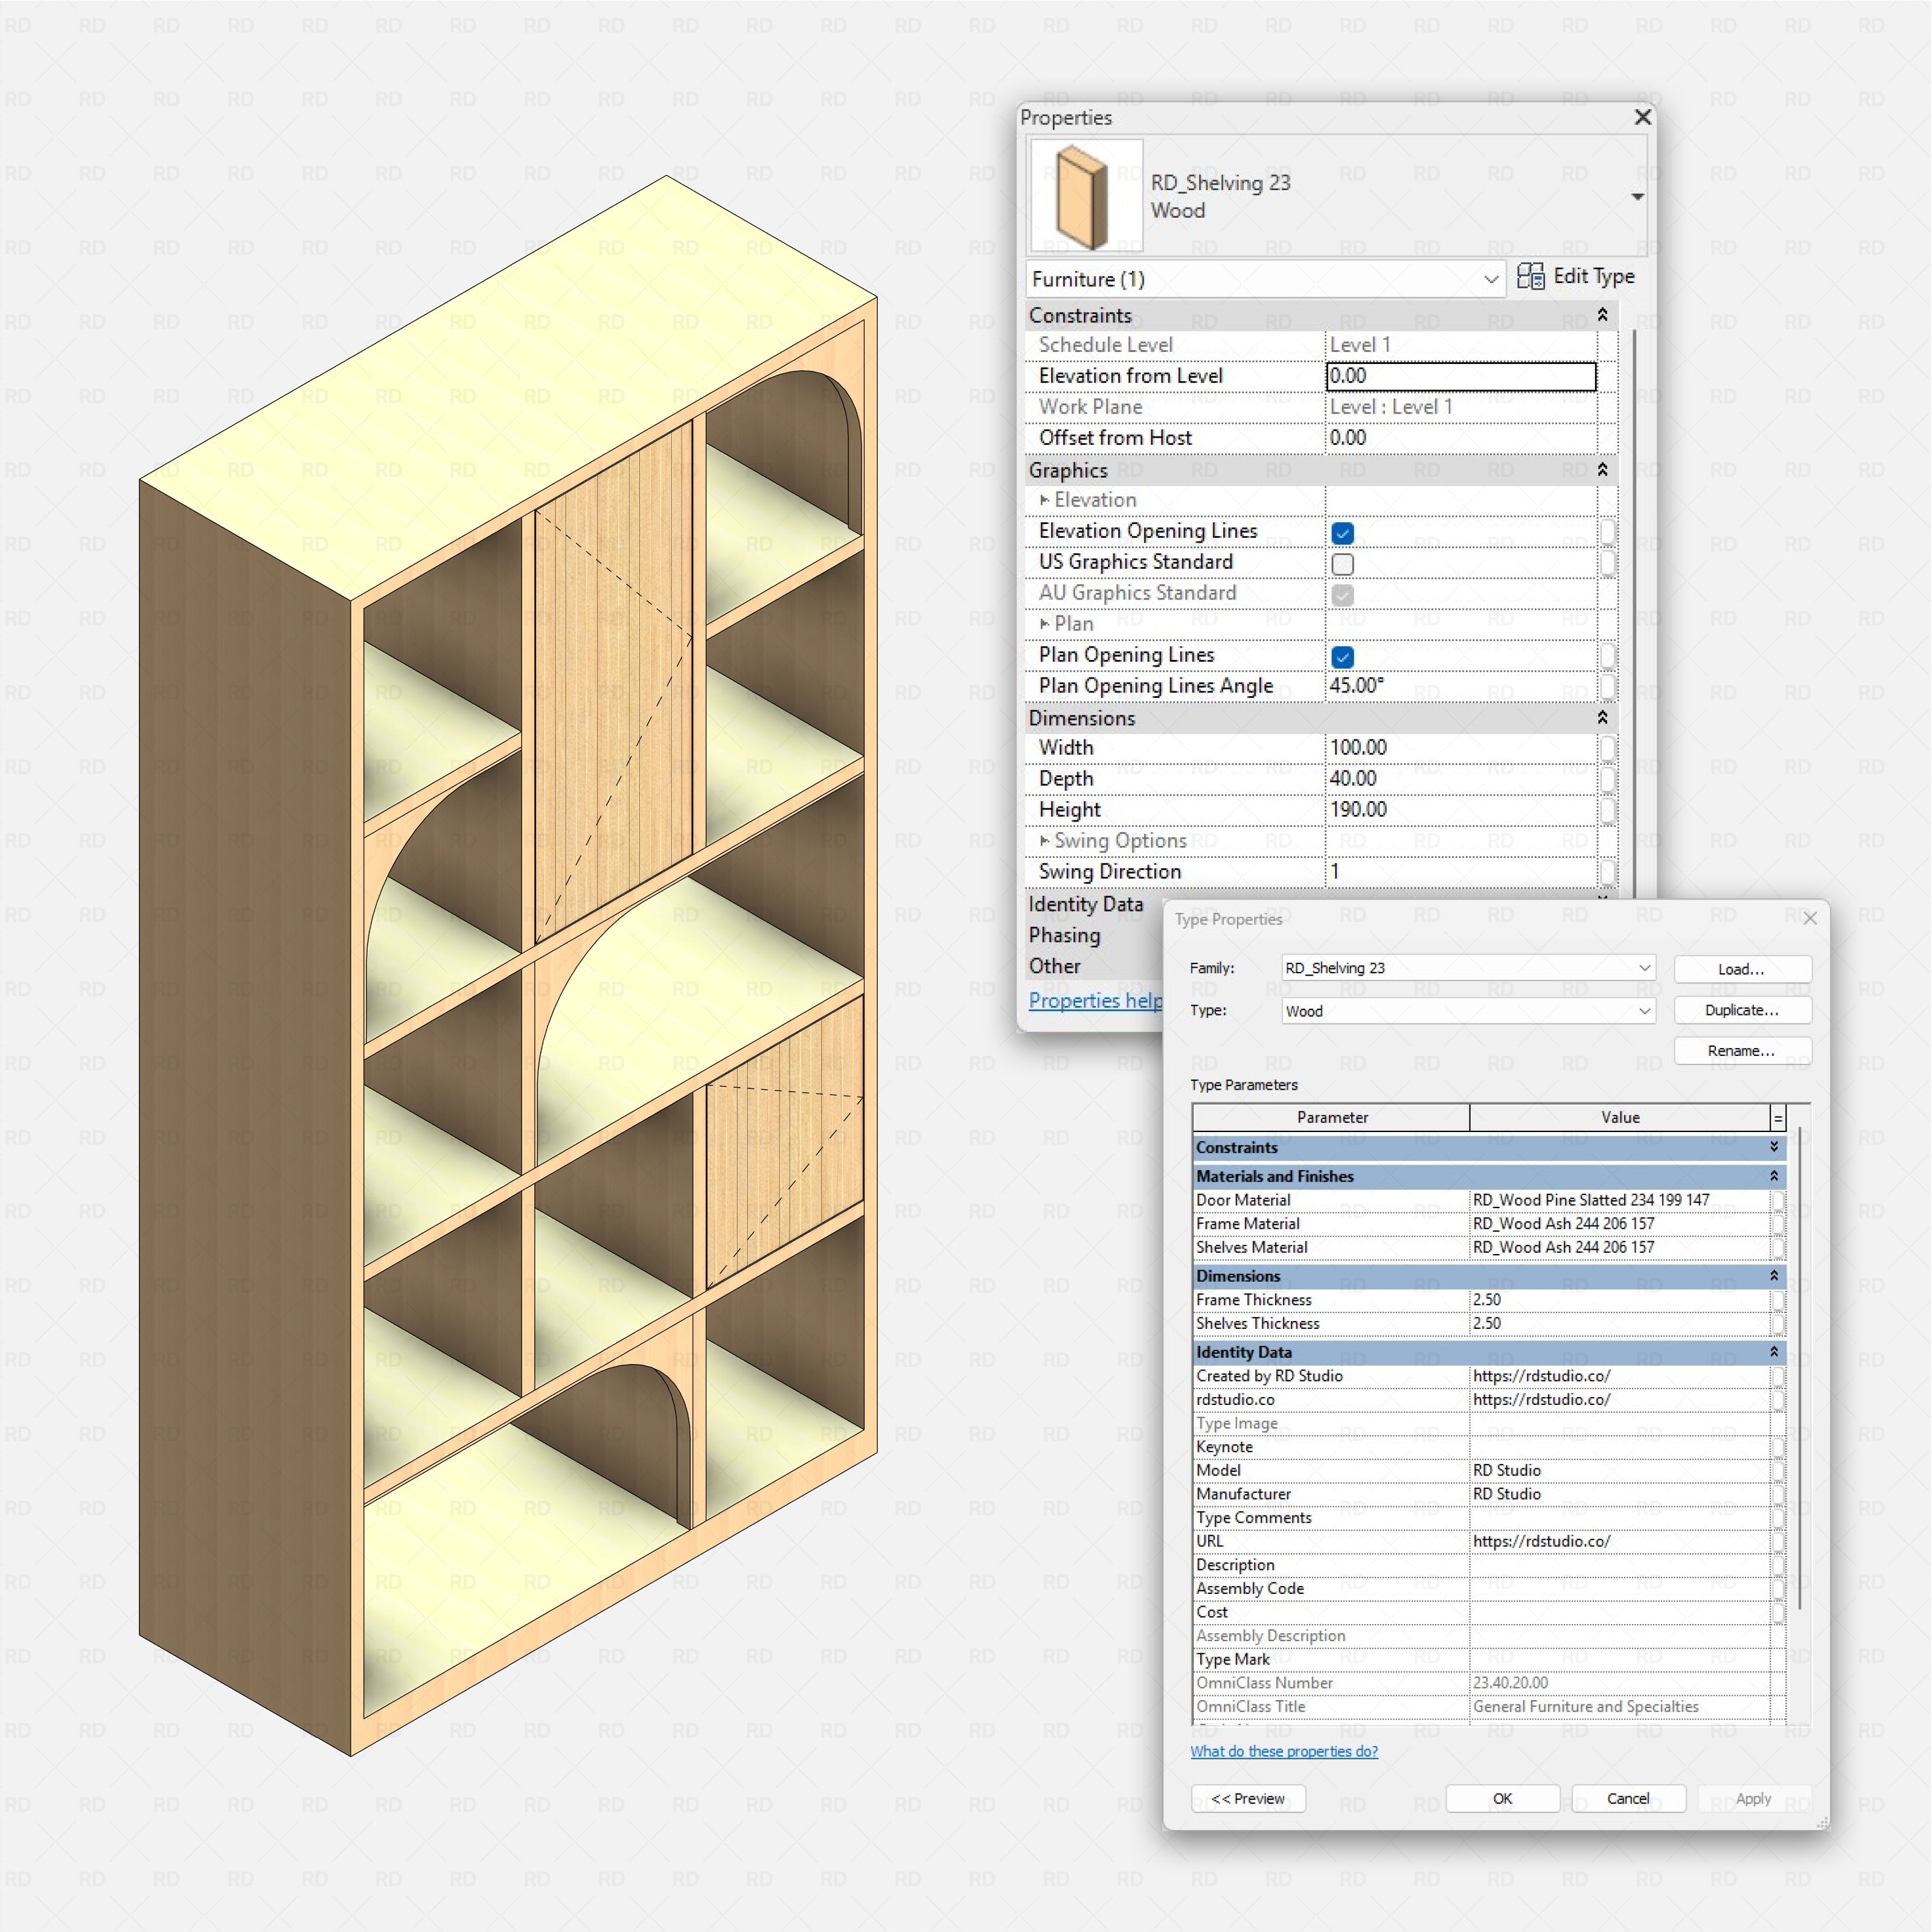Viewport: 1932px width, 1932px height.
Task: Click the Identity Data section header
Action: click(1086, 905)
